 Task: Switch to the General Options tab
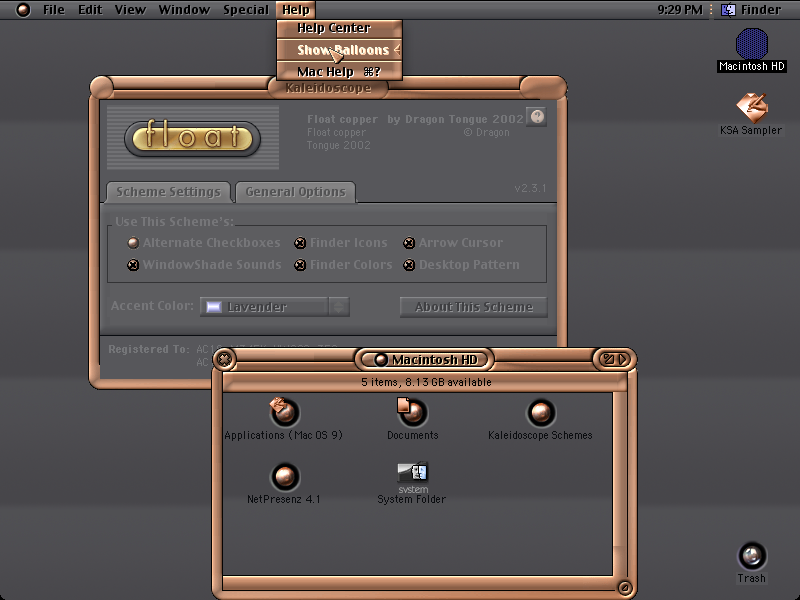[295, 192]
